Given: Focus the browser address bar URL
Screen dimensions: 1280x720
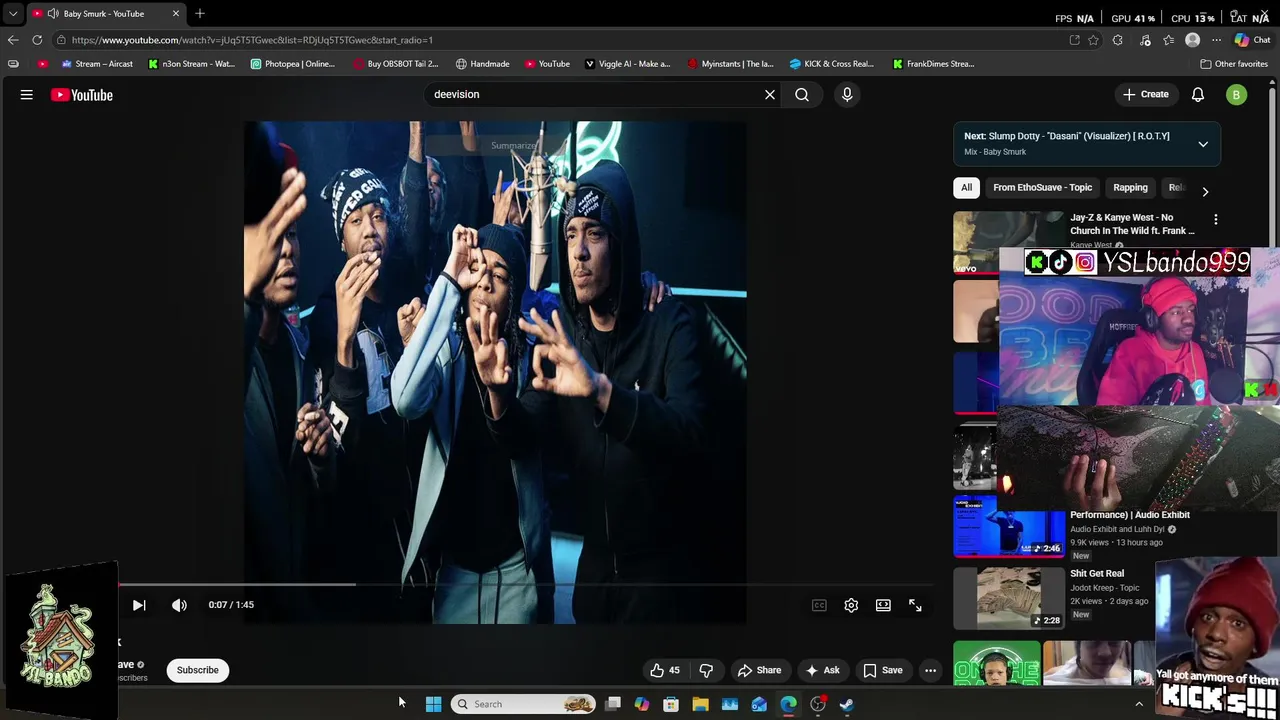Looking at the screenshot, I should pos(252,40).
